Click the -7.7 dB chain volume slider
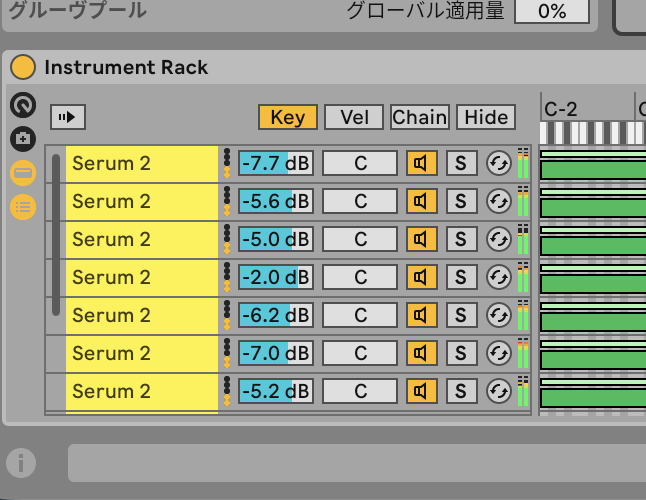Image resolution: width=646 pixels, height=500 pixels. click(276, 164)
